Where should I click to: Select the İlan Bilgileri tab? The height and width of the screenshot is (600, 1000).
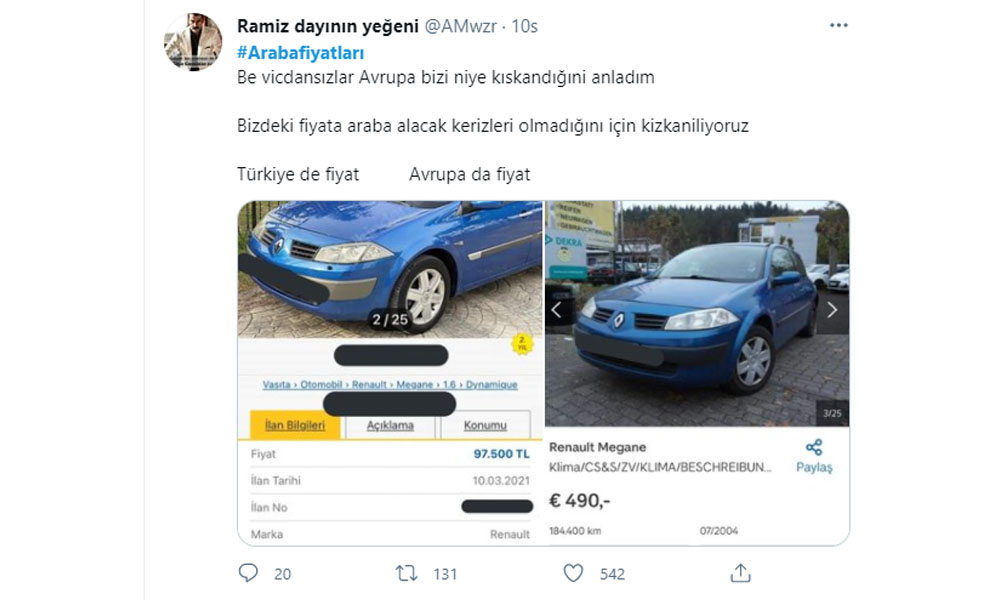click(295, 425)
